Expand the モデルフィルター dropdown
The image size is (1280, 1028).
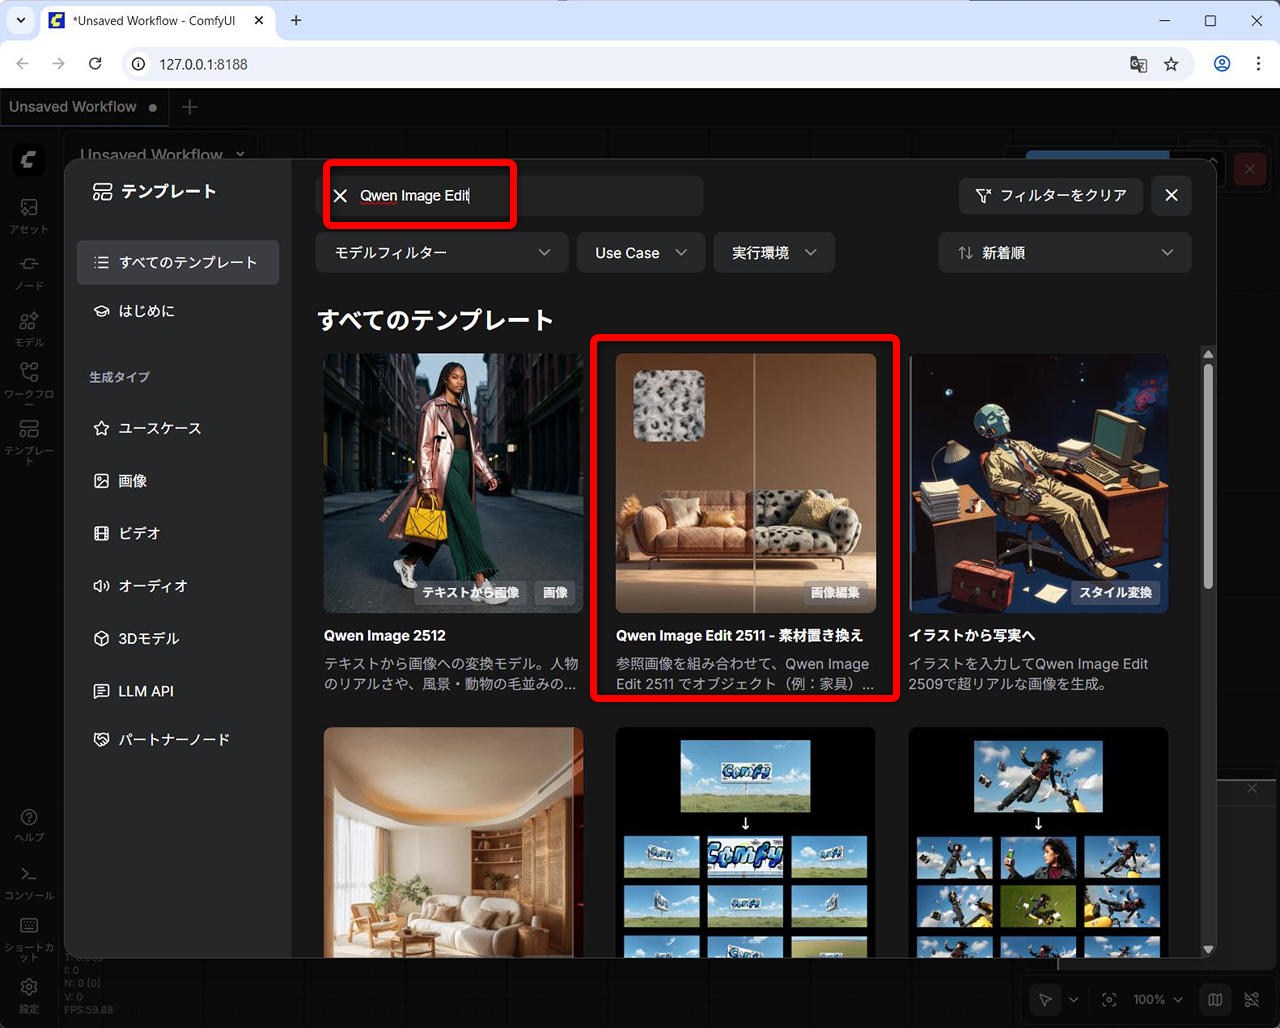[x=441, y=253]
